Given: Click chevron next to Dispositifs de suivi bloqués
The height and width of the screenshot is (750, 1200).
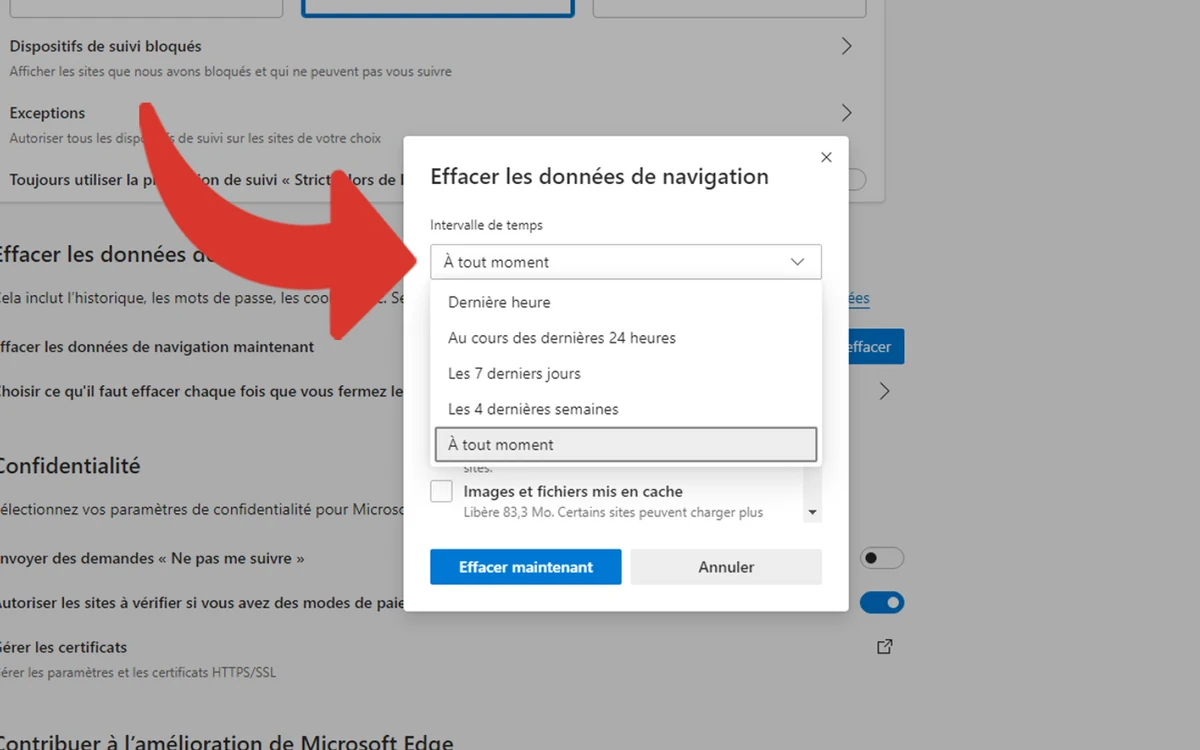Looking at the screenshot, I should point(846,46).
